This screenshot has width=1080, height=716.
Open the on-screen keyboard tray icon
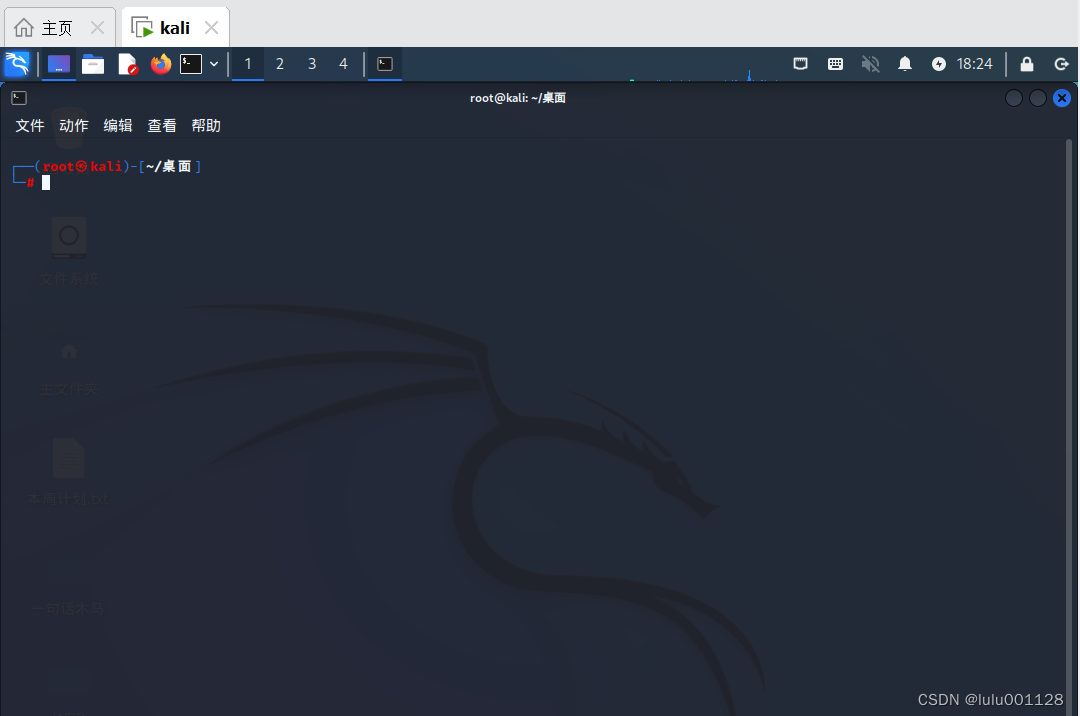[835, 63]
